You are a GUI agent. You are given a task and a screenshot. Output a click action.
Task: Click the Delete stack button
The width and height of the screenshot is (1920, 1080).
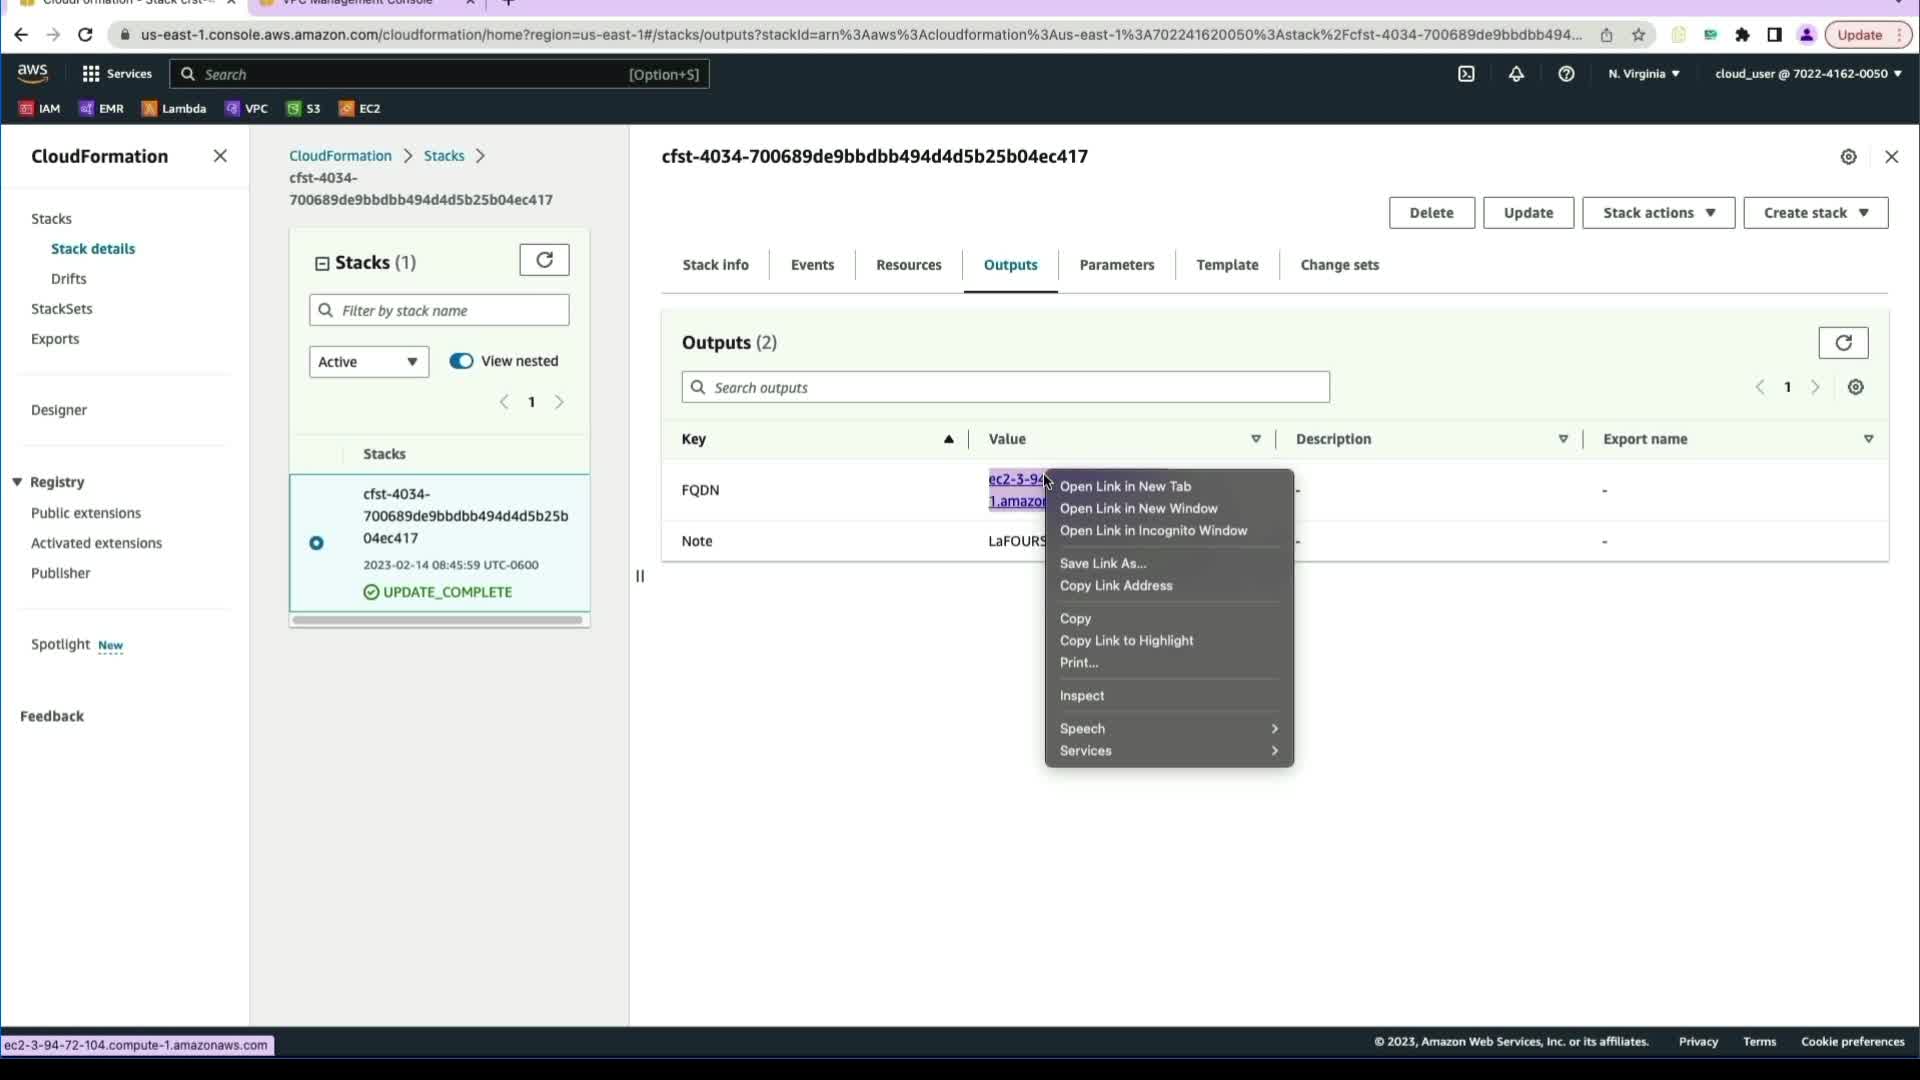coord(1431,213)
